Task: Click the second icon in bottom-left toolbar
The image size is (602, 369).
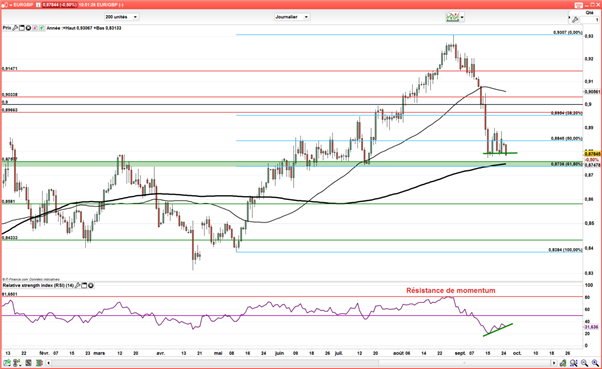Action: (17, 362)
